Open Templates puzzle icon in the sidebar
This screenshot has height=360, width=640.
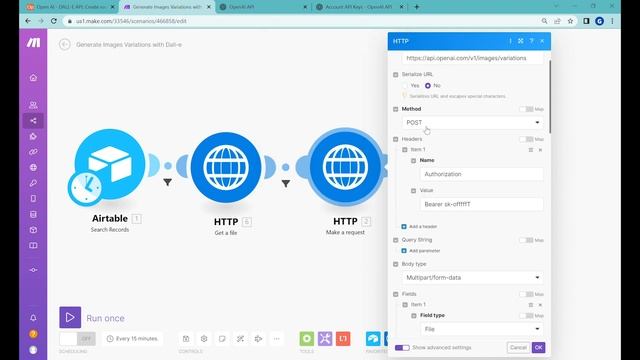(x=33, y=136)
